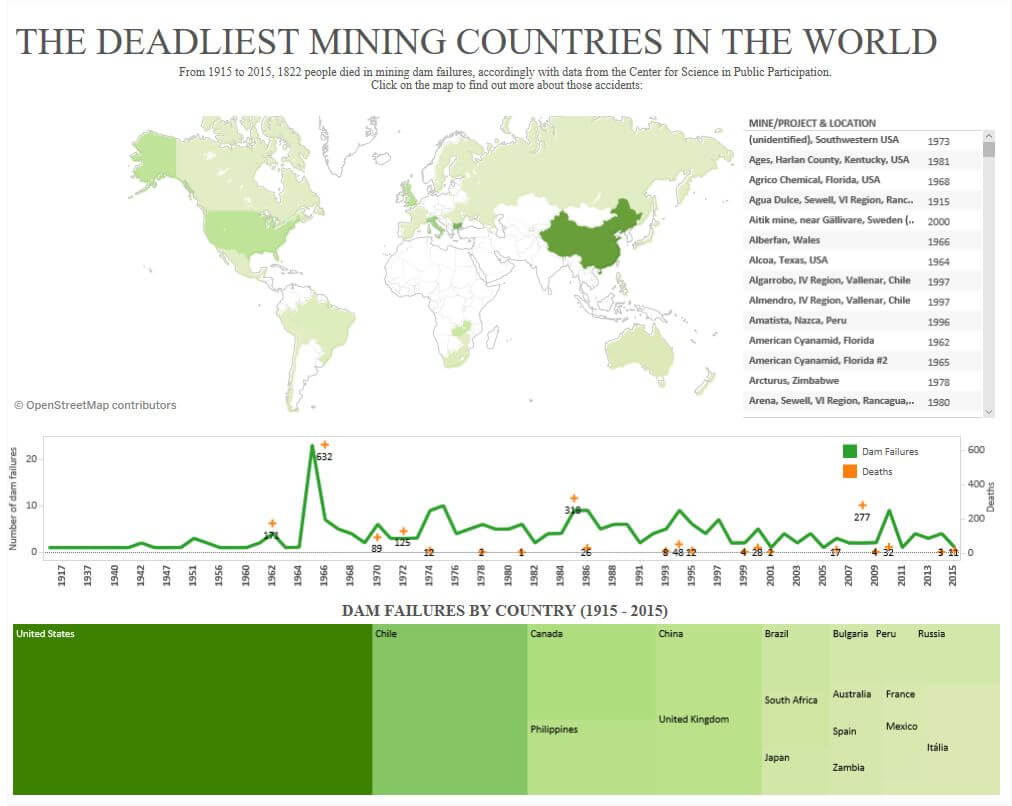Open the OpenStreetMap contributors attribution link
1012x806 pixels.
click(95, 405)
